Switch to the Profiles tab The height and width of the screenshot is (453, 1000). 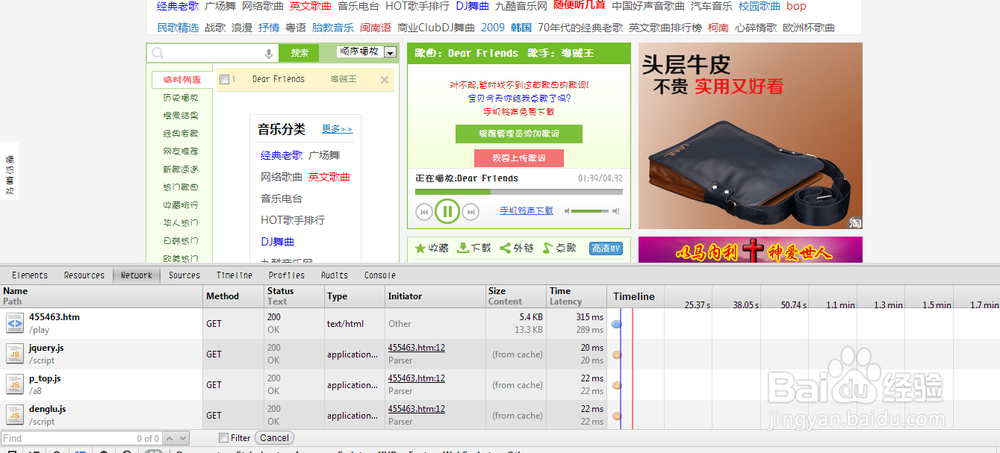point(286,276)
